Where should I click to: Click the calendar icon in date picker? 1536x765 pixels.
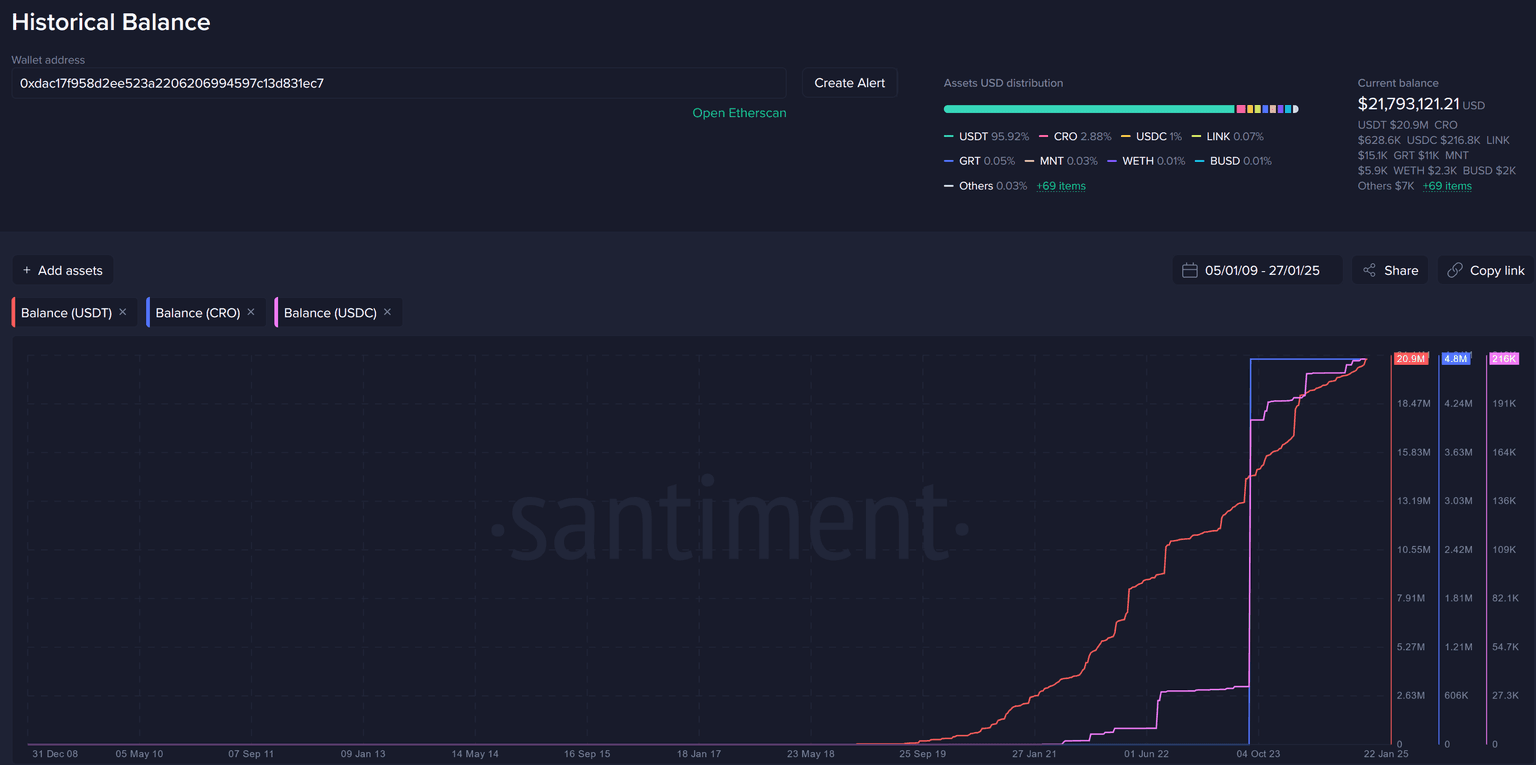1190,270
